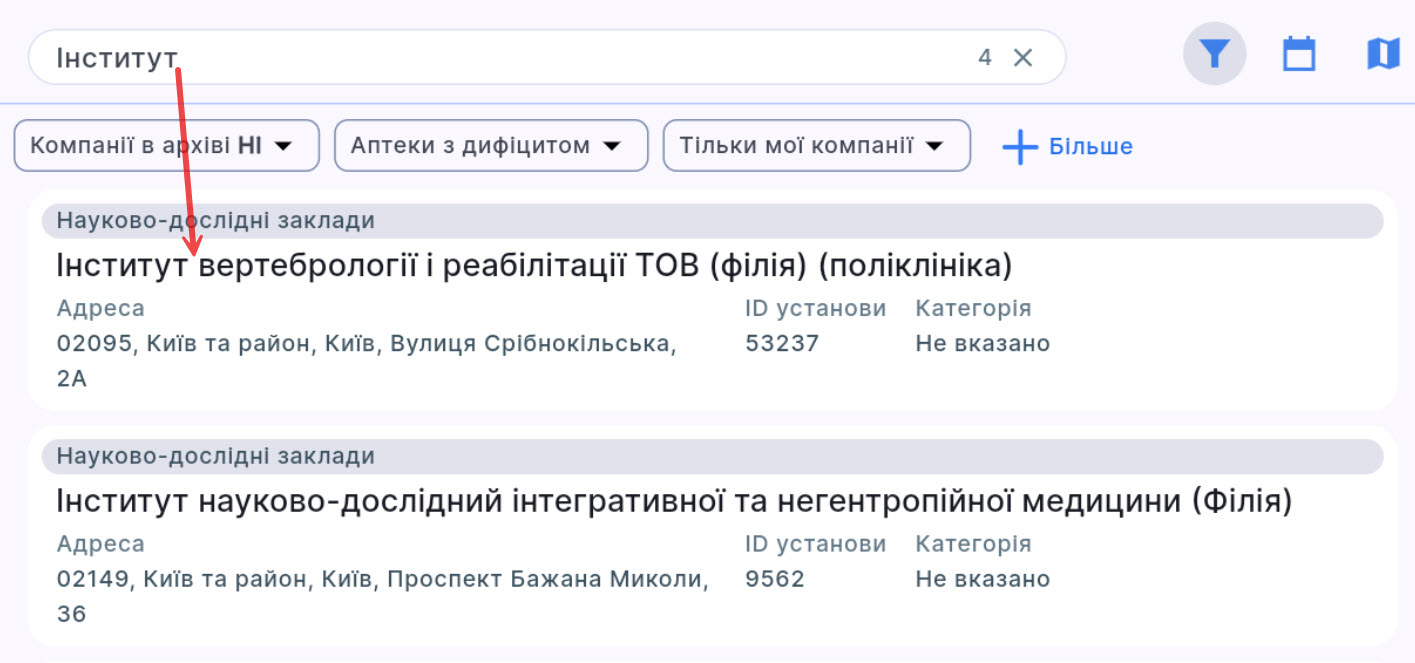The width and height of the screenshot is (1415, 663).
Task: Enable the Аптеки з дифіцитом filter
Action: tap(490, 145)
